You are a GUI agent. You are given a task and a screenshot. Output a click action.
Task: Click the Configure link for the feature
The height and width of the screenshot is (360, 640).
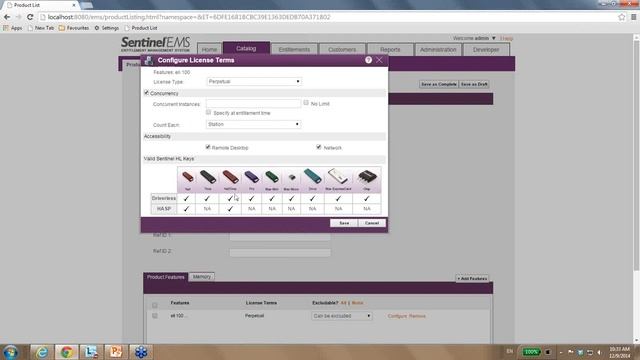pyautogui.click(x=397, y=316)
